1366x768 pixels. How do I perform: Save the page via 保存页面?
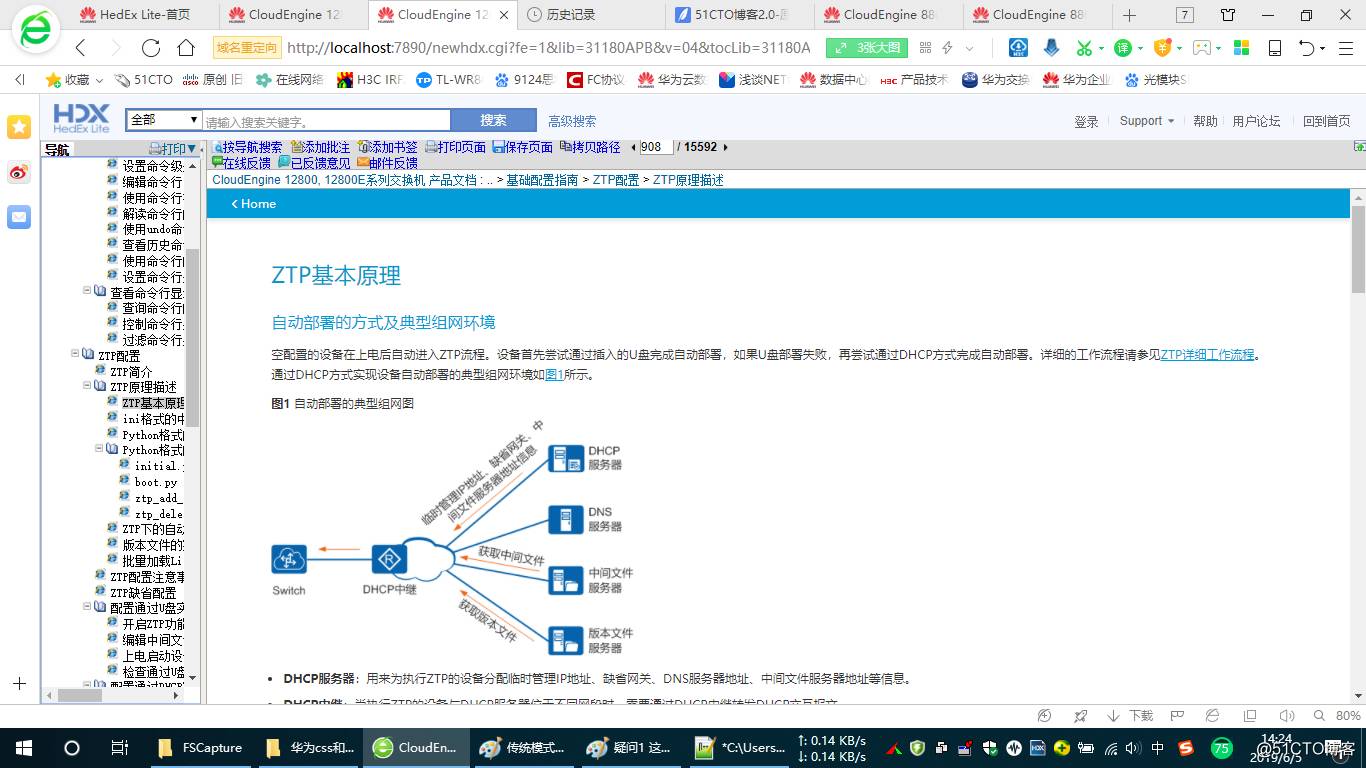point(522,147)
